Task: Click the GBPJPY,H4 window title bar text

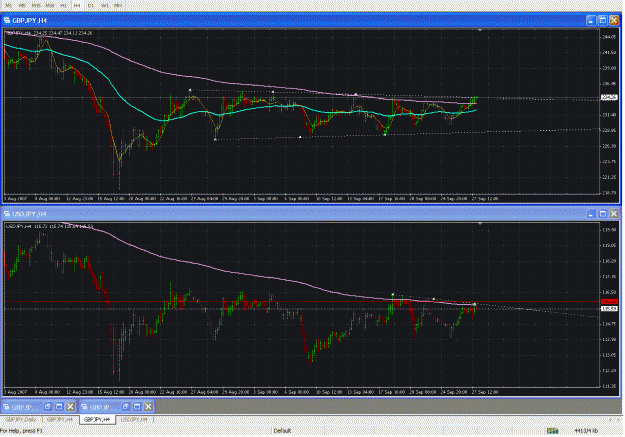Action: 29,20
